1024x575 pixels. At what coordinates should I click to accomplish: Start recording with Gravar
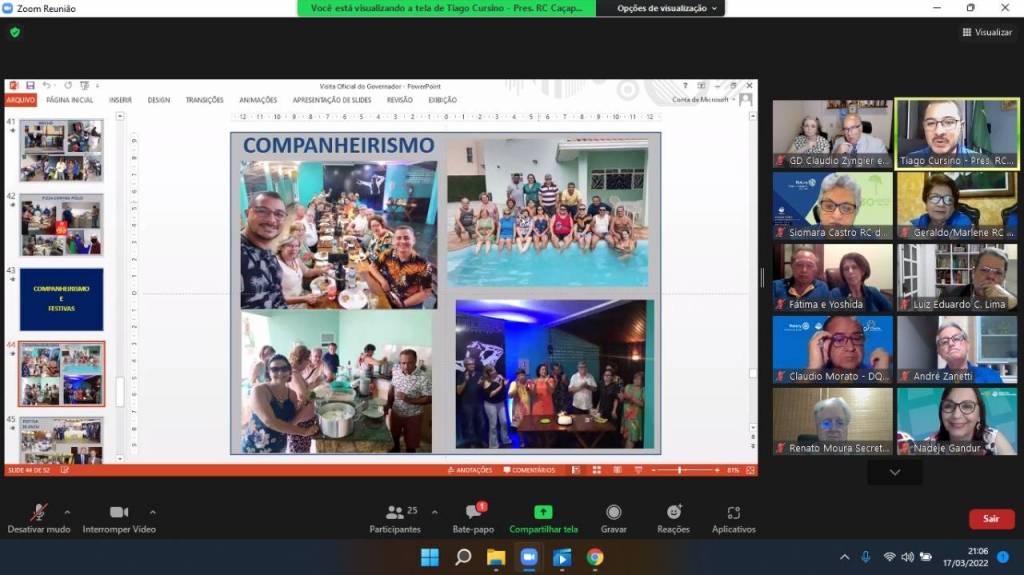click(613, 518)
